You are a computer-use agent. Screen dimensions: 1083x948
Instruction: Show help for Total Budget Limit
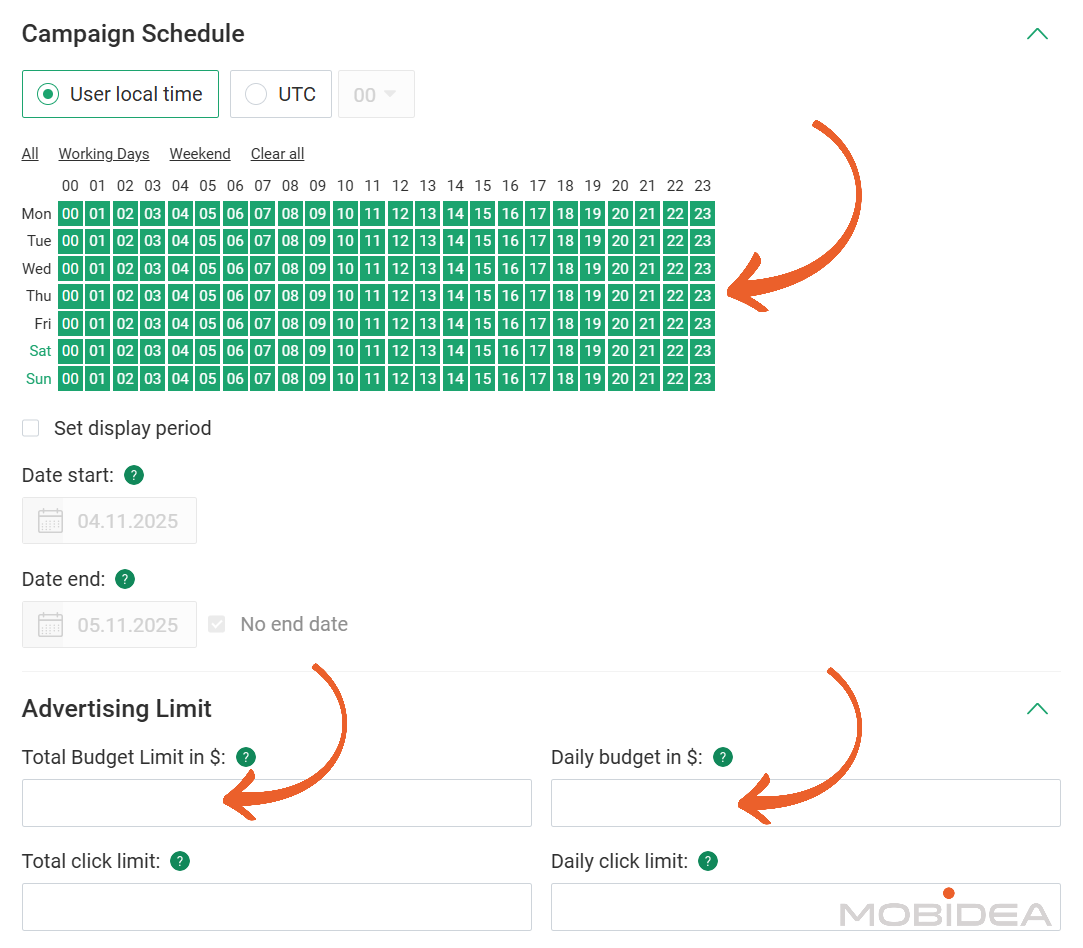246,757
